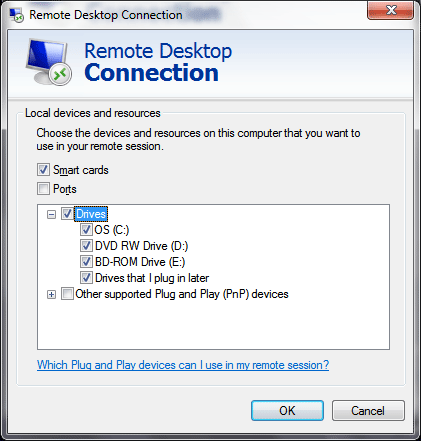This screenshot has width=421, height=441.
Task: Select the BD-ROM Drive (E:) label
Action: (x=140, y=262)
